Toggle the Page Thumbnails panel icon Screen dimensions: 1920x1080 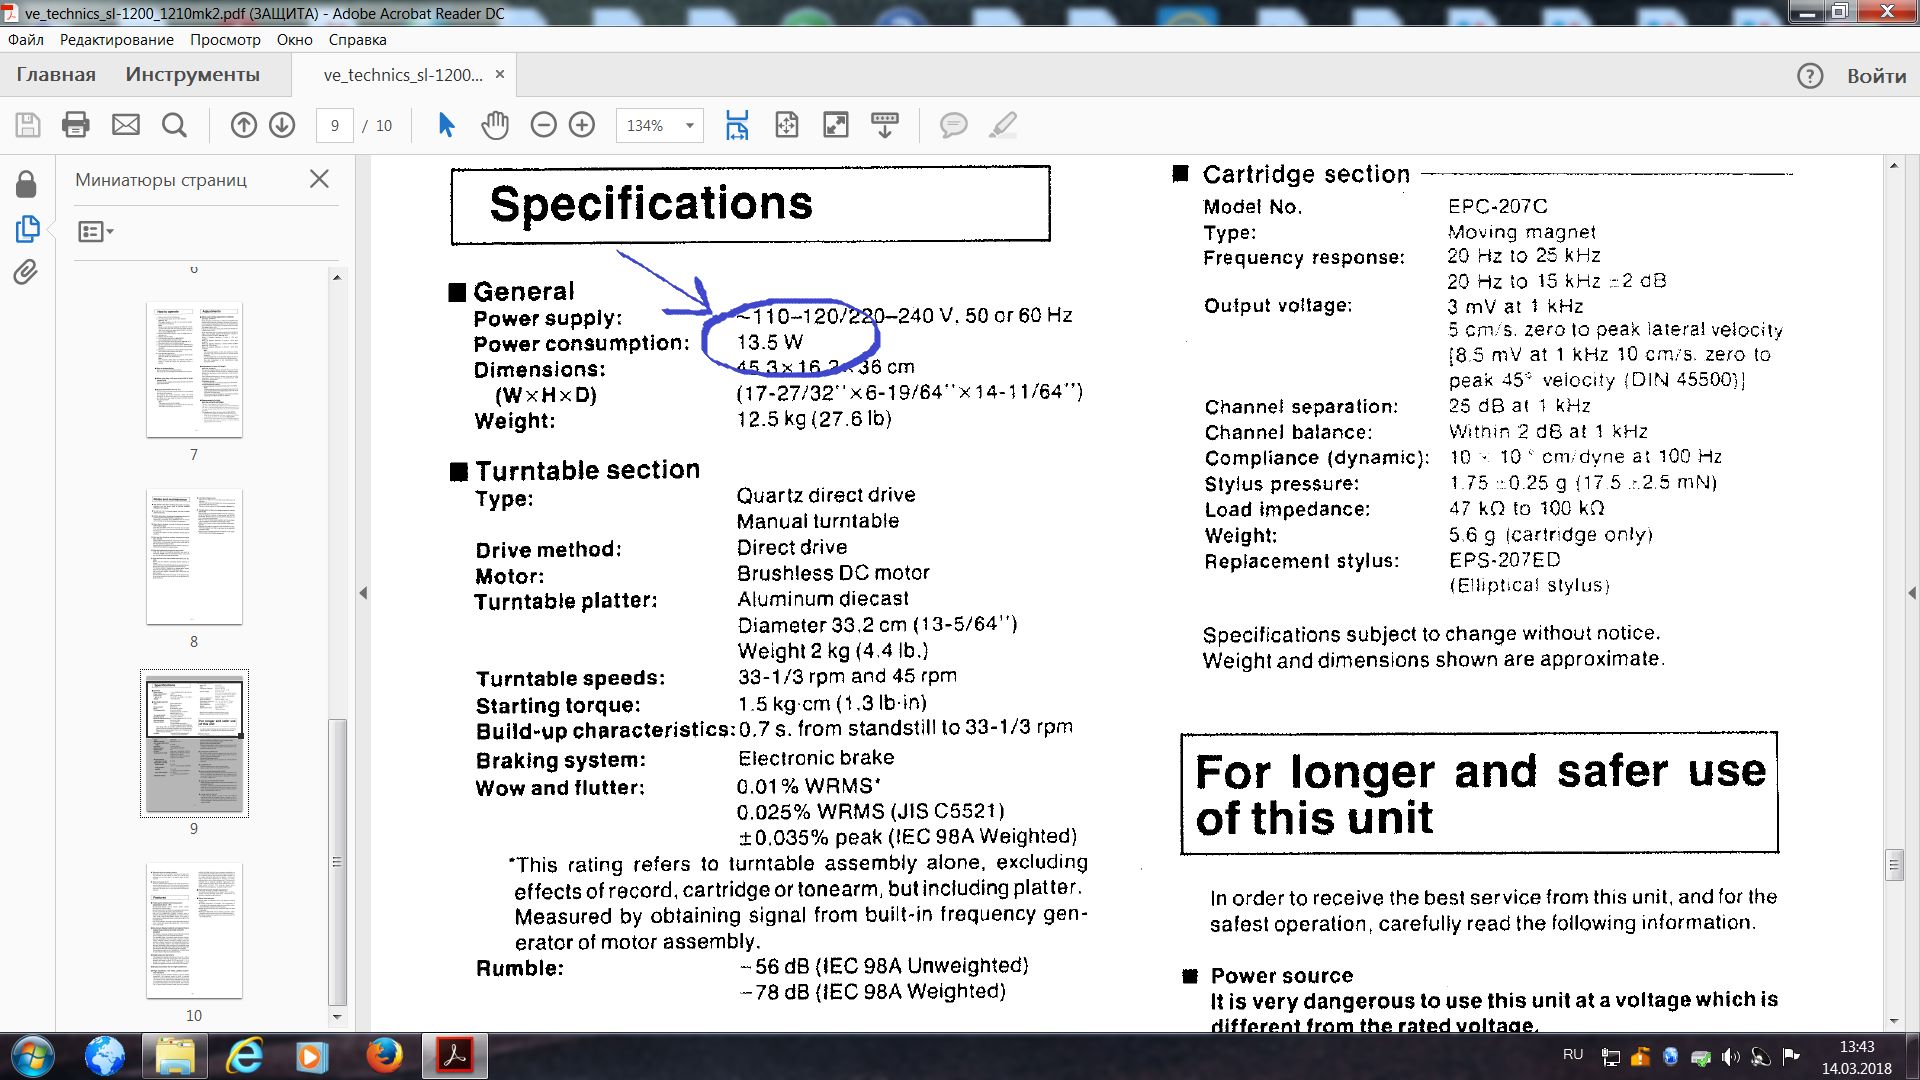click(27, 229)
